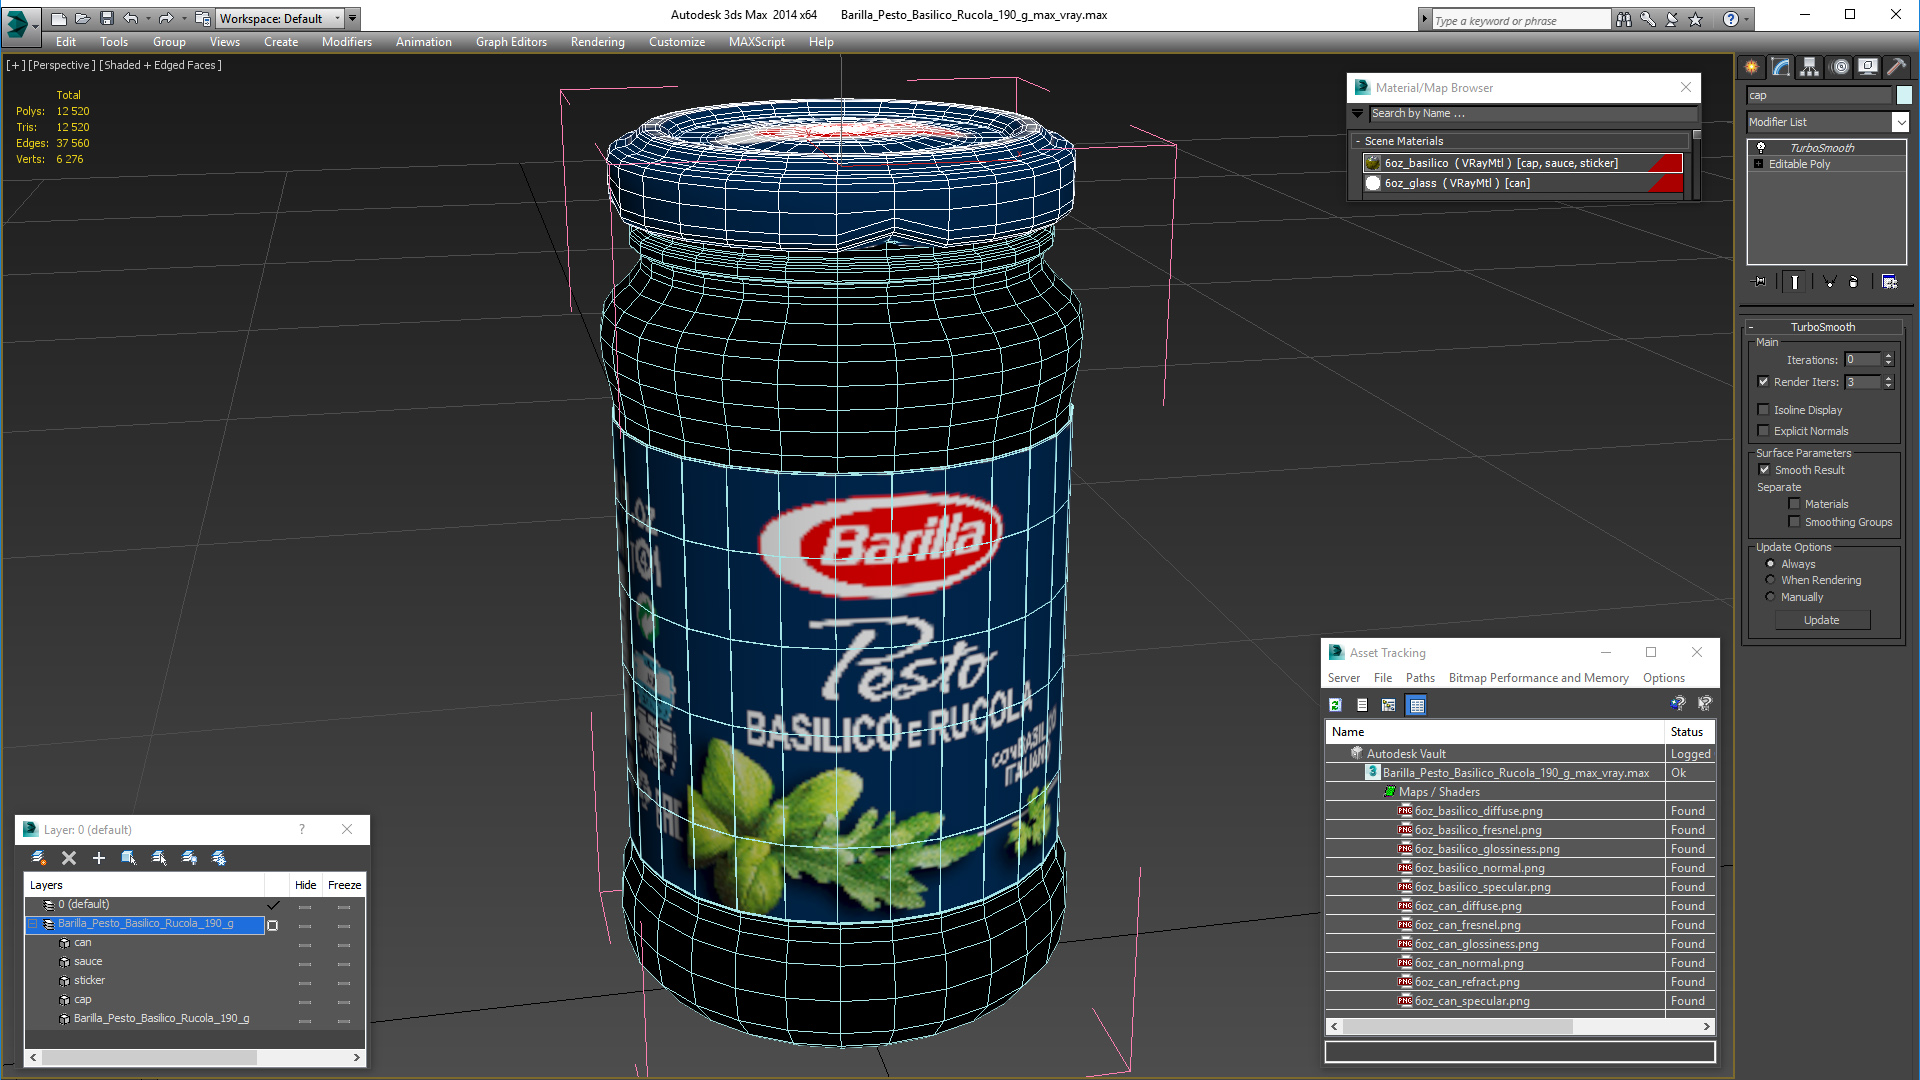Switch Asset Tracking to table view
This screenshot has height=1080, width=1920.
tap(1416, 705)
